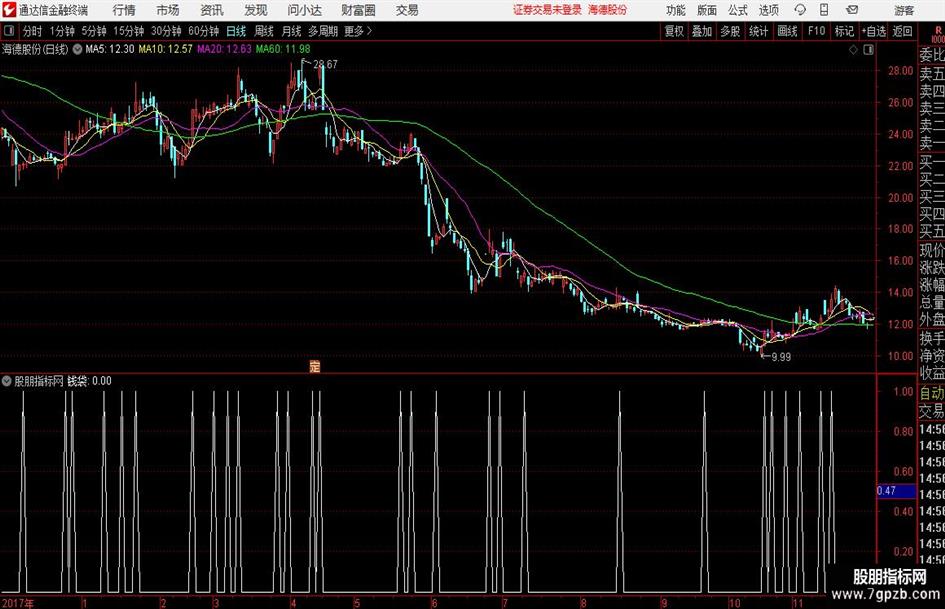Add stock via +自选 button
Viewport: 945px width, 609px height.
tap(873, 31)
